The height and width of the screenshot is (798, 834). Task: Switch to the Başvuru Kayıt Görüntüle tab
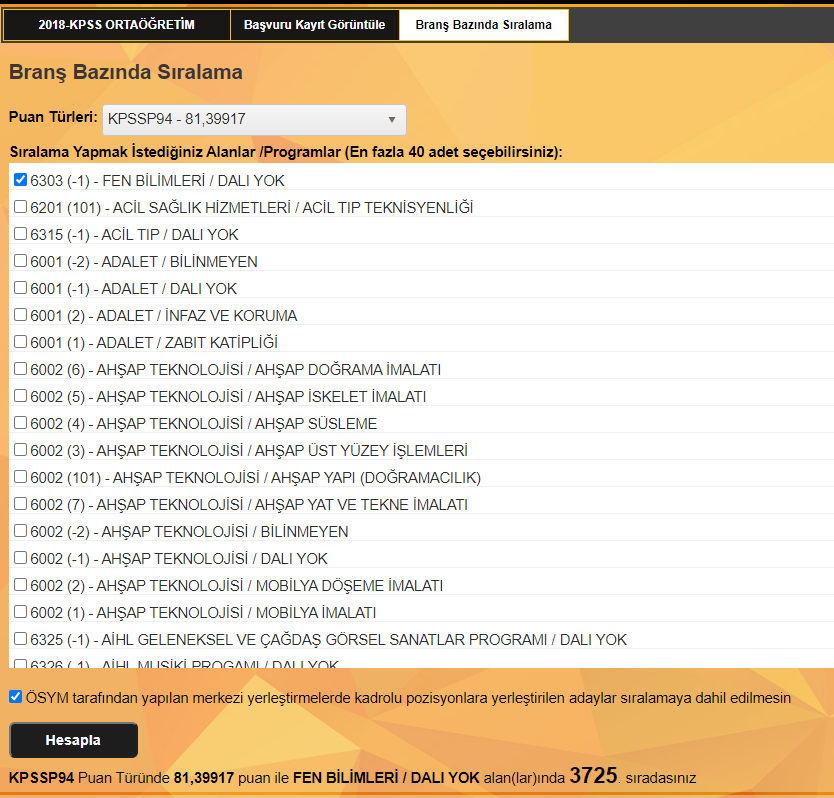pos(314,25)
